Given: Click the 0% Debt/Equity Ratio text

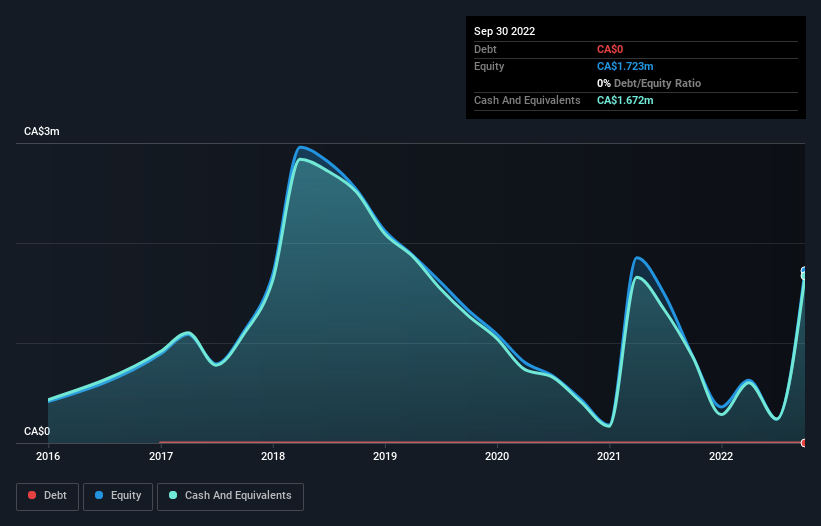Looking at the screenshot, I should pyautogui.click(x=649, y=83).
